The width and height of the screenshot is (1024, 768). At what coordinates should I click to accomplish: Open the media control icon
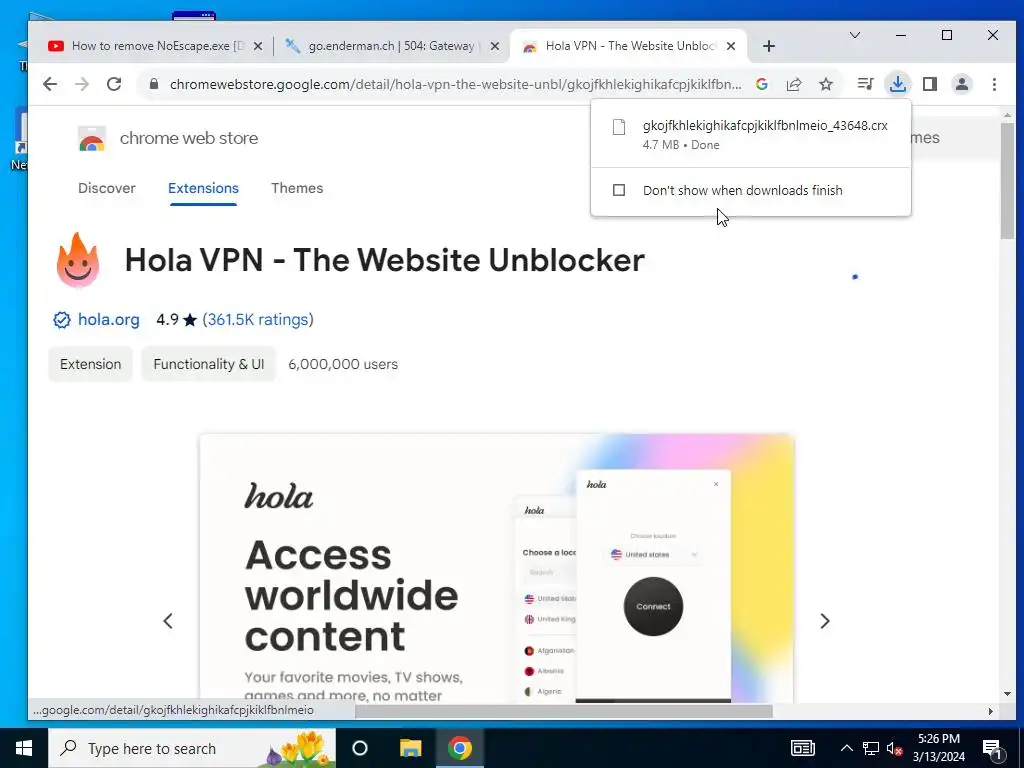pos(865,84)
